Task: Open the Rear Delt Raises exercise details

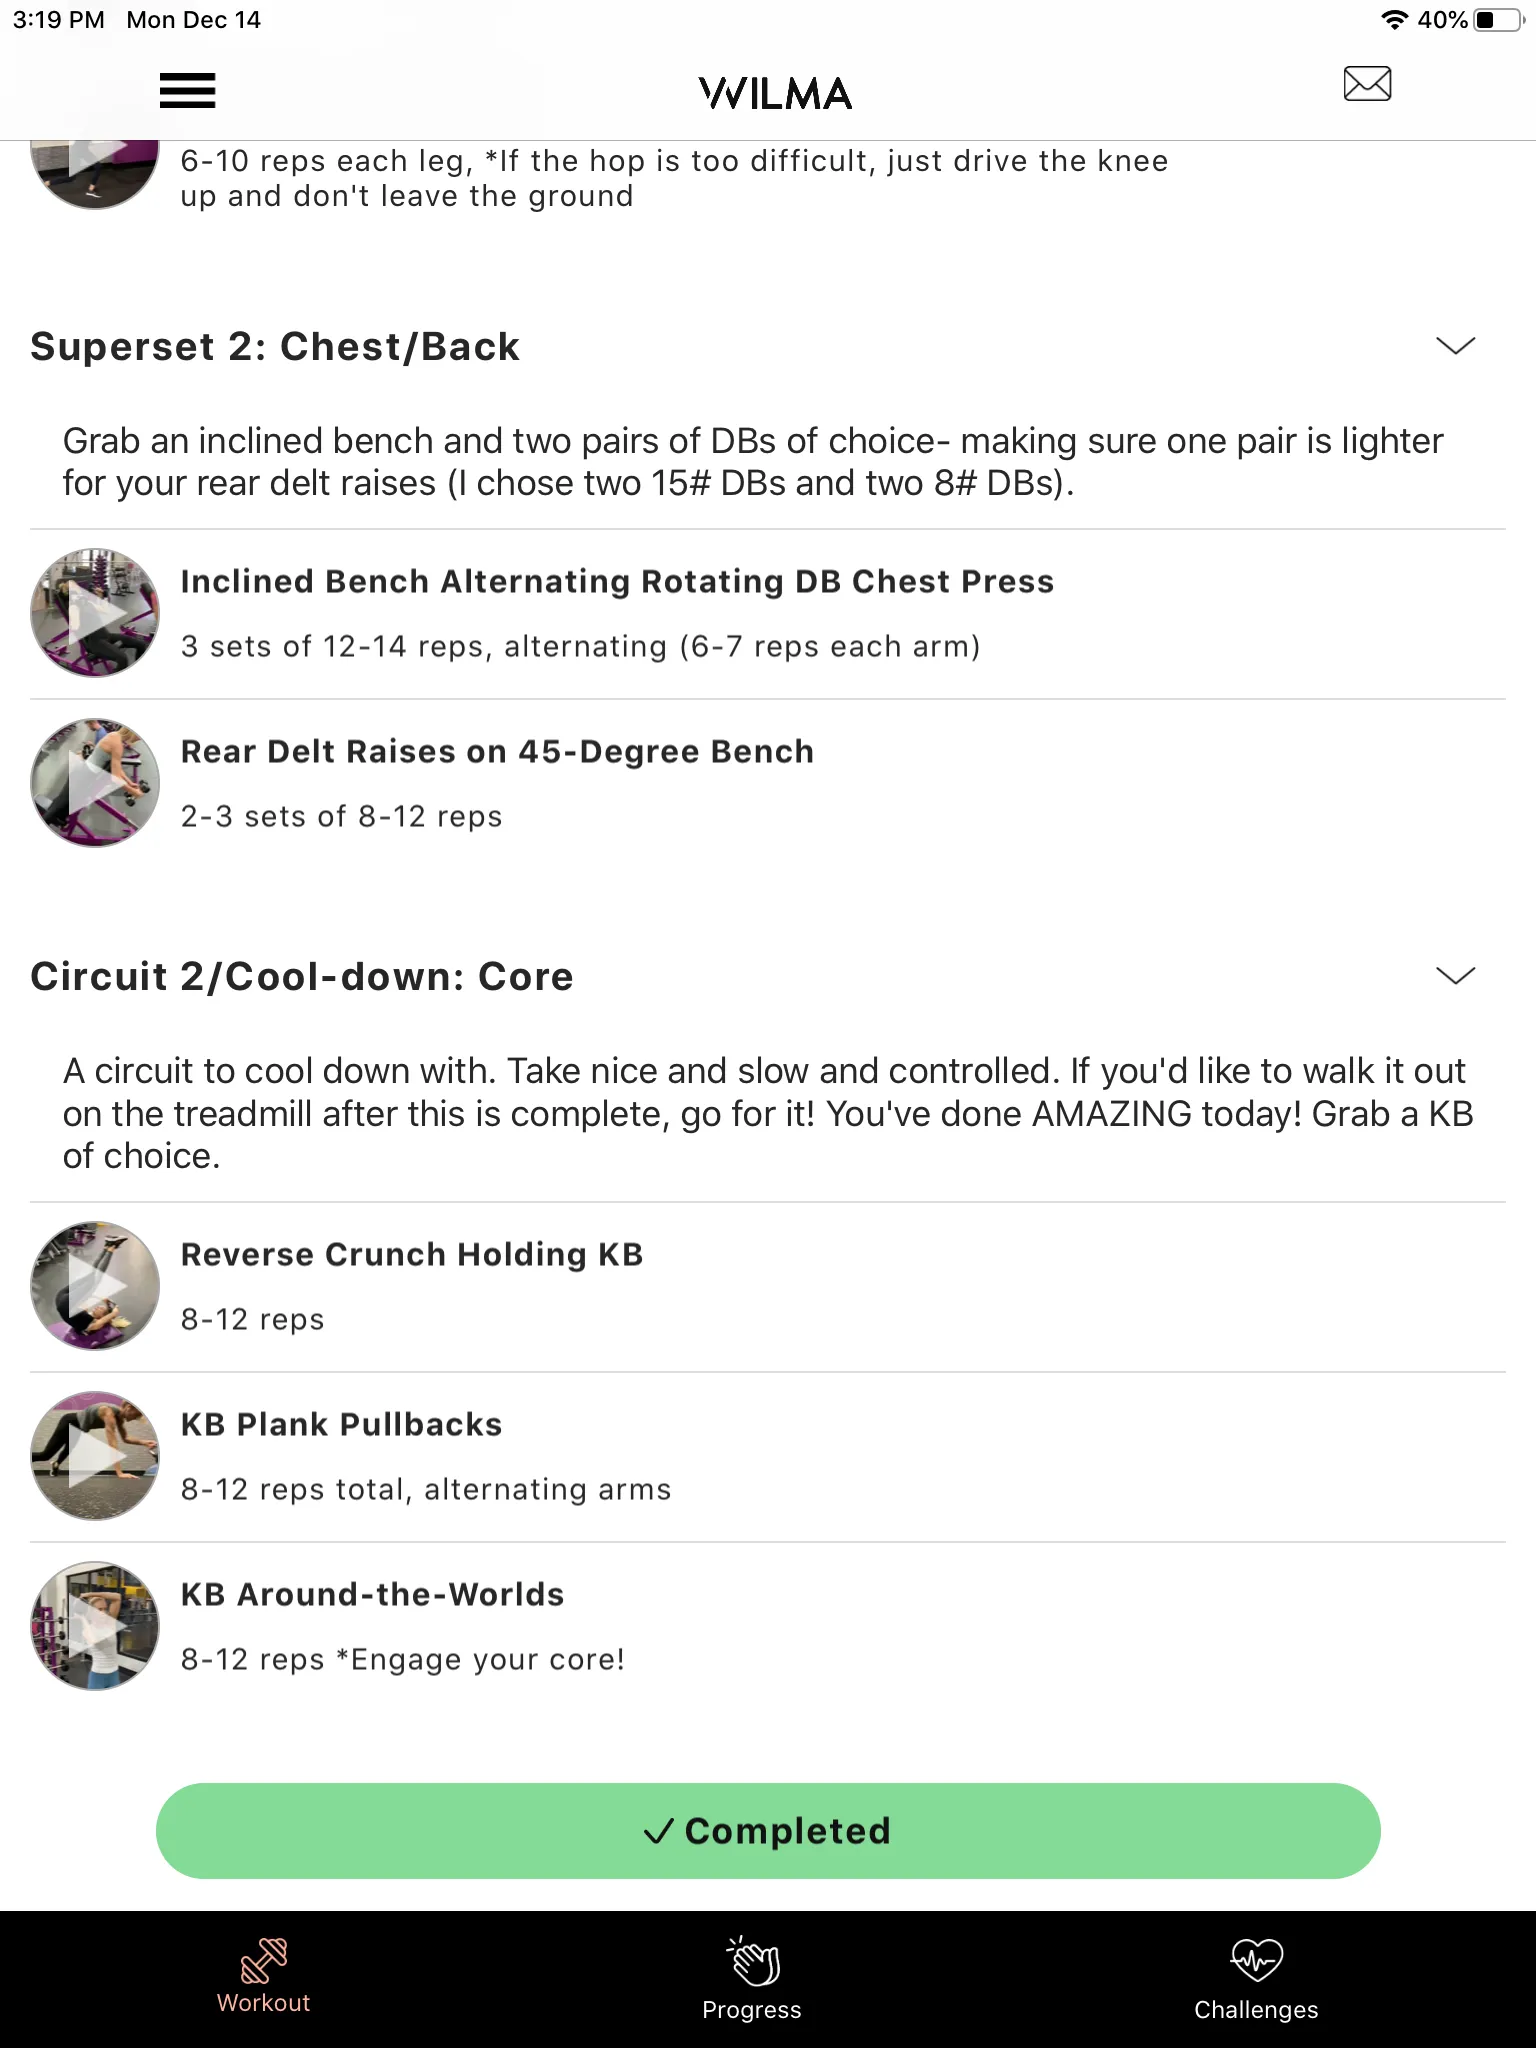Action: coord(496,751)
